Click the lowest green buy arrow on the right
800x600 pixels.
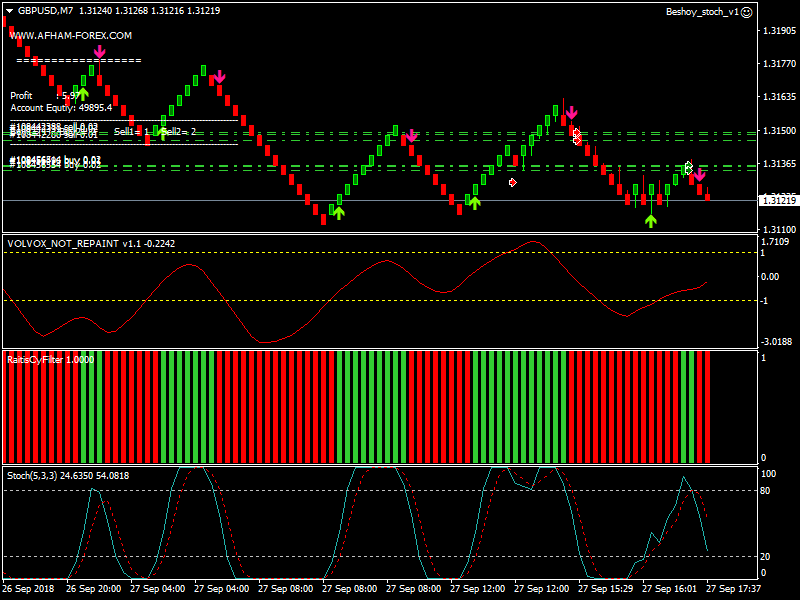[651, 220]
